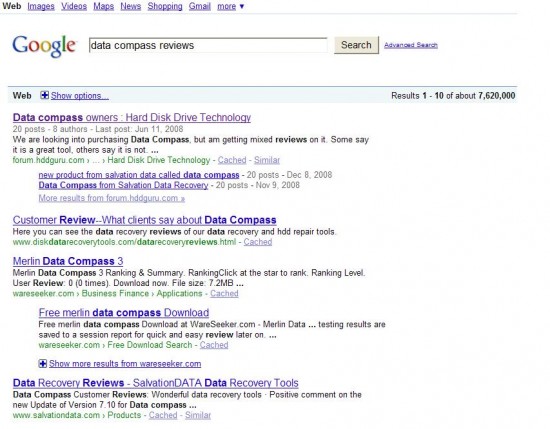Viewport: 550px width, 429px height.
Task: Find Similar pages for salvationdata.com result
Action: click(198, 415)
